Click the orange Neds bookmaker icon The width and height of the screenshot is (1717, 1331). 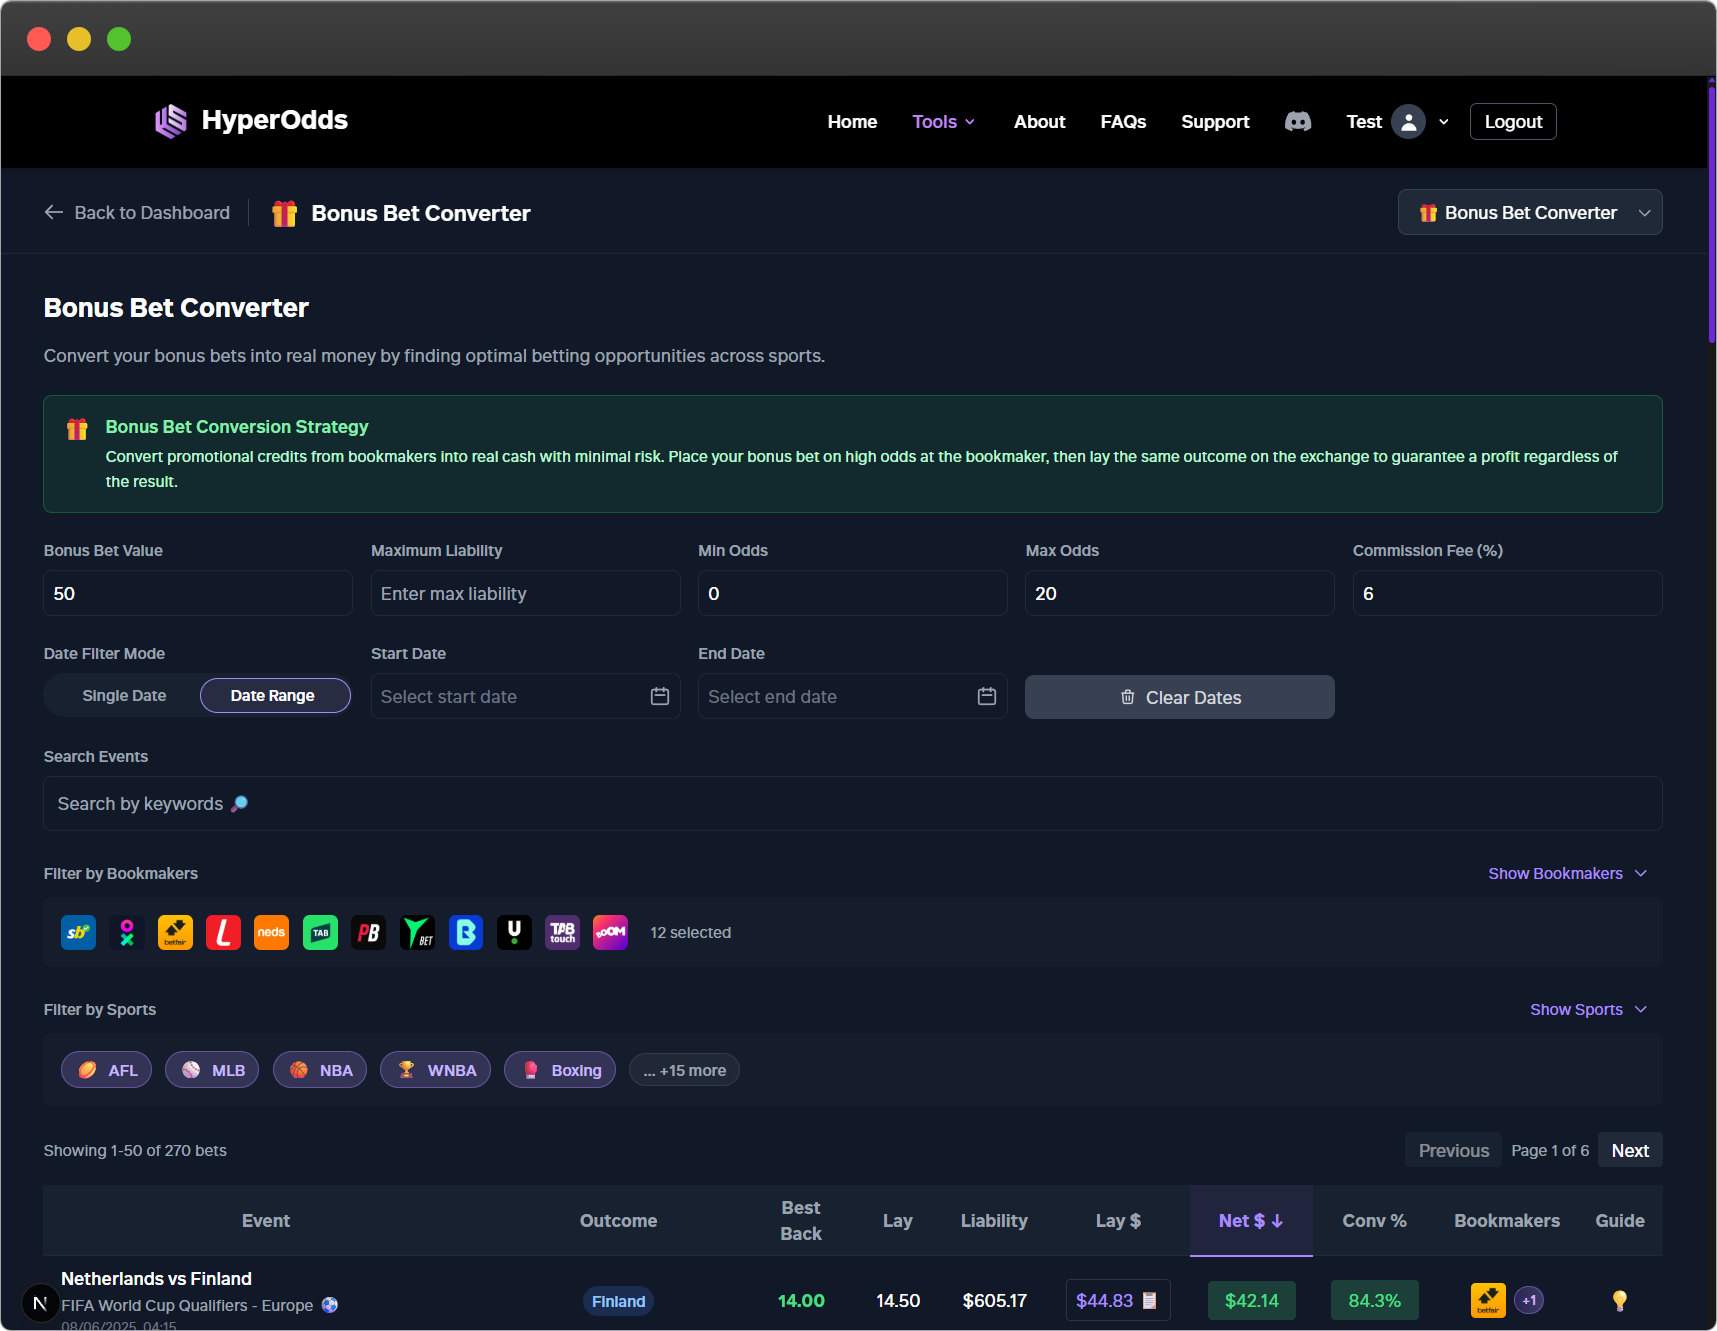272,933
